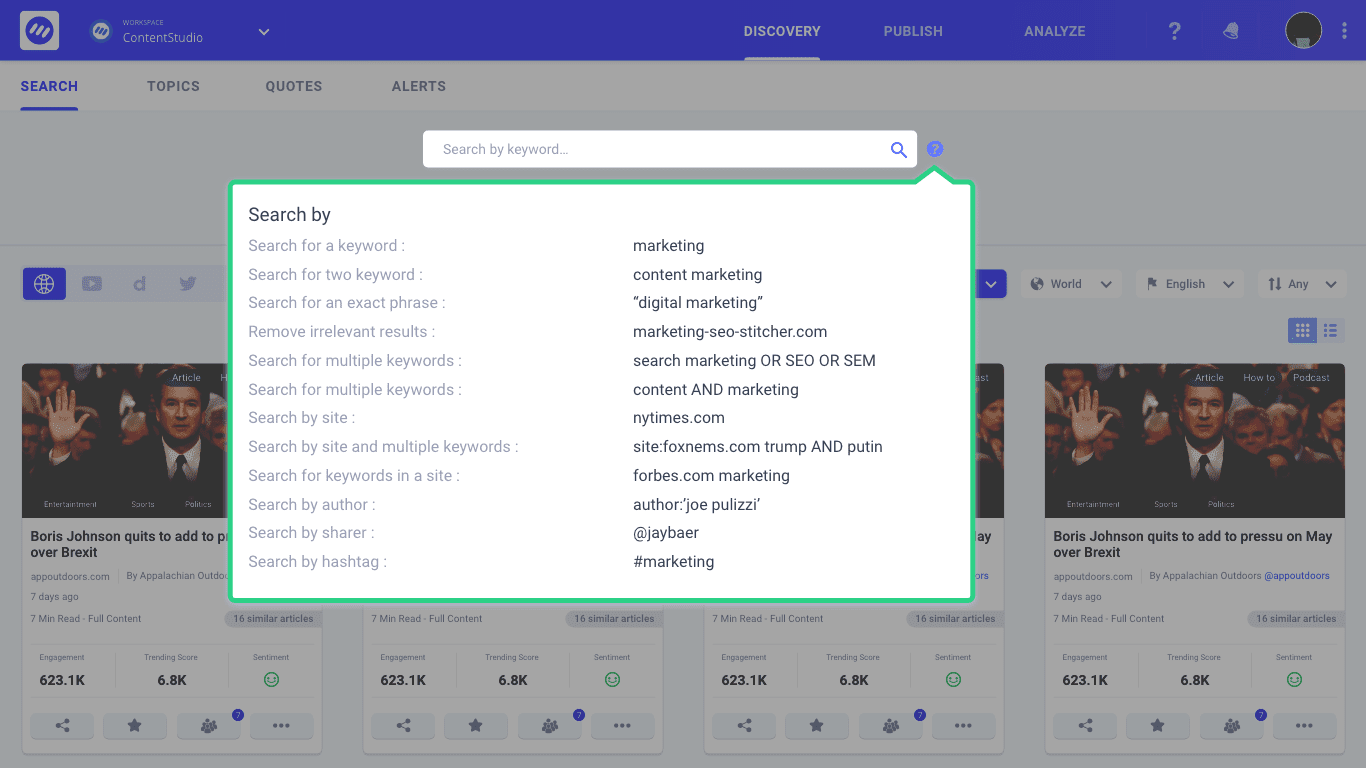
Task: Open the notifications bell
Action: pos(1231,31)
